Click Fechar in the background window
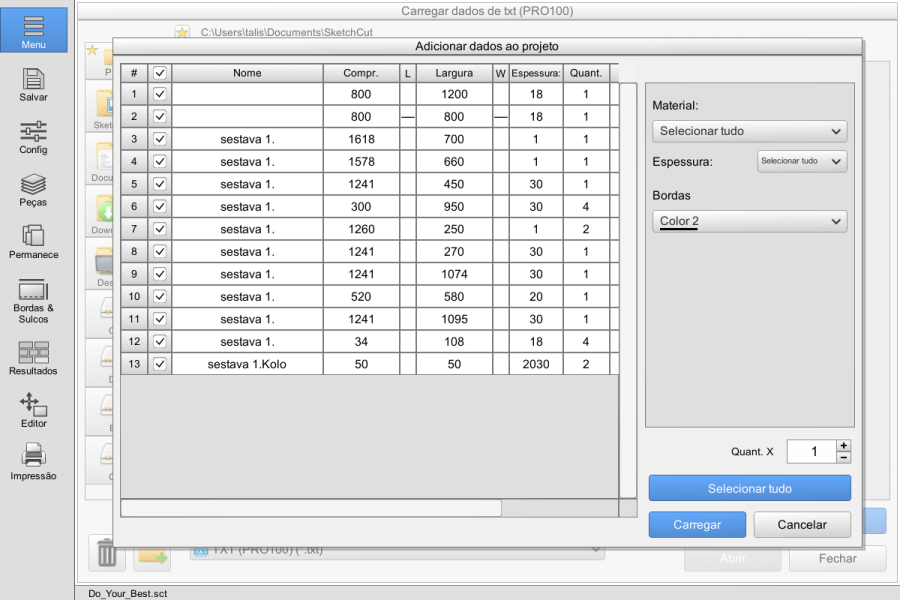This screenshot has width=900, height=600. [837, 559]
